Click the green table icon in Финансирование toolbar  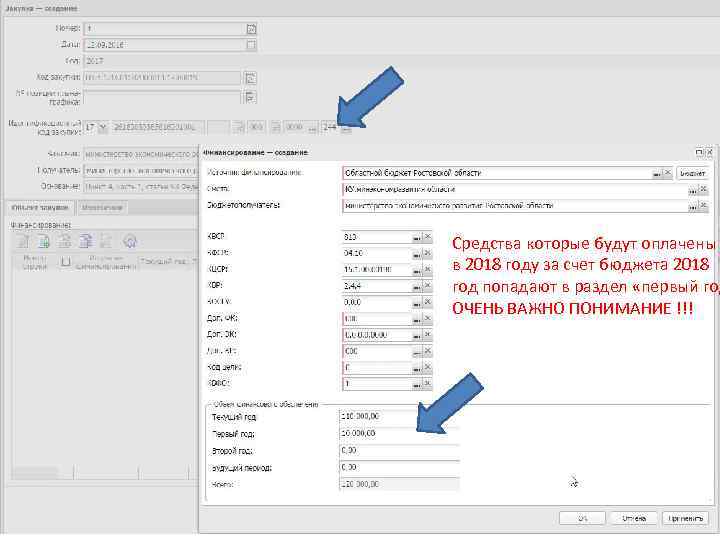point(44,241)
